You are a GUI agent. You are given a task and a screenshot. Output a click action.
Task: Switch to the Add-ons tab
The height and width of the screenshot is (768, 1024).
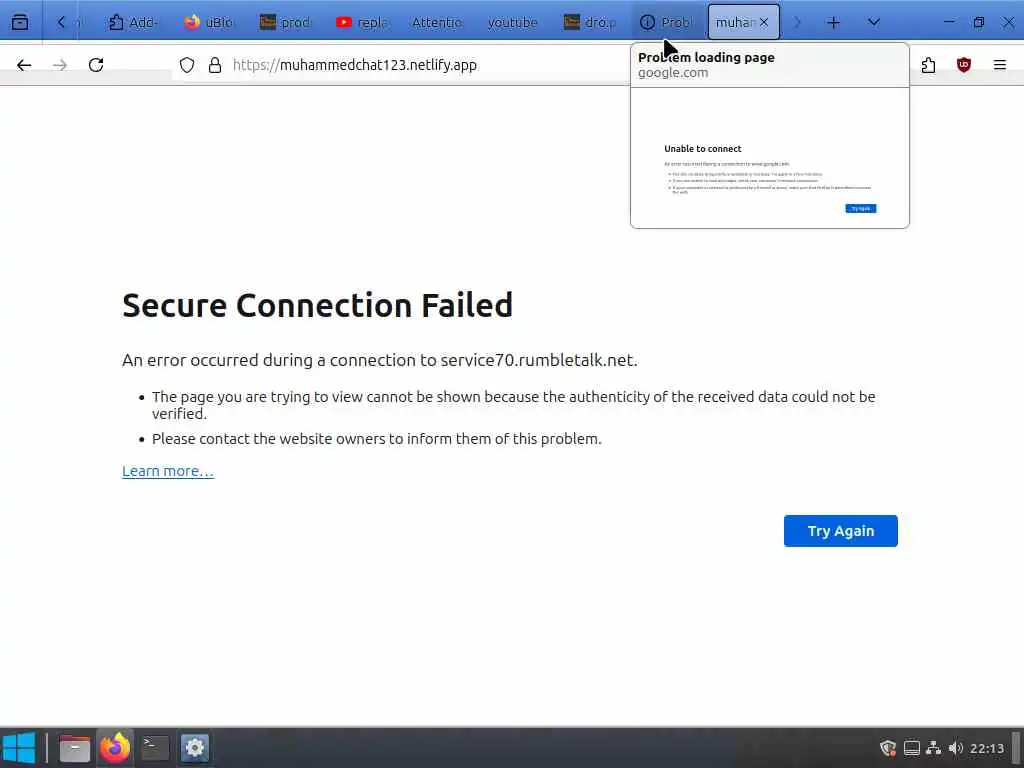tap(133, 22)
